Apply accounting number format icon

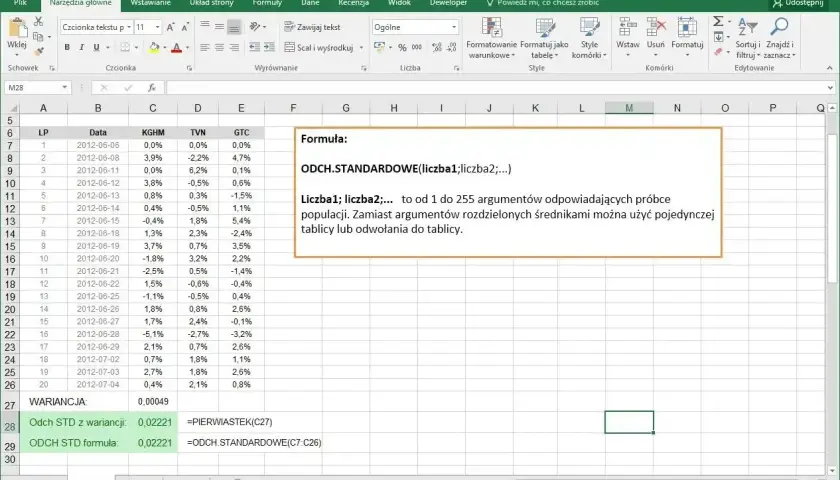coord(379,47)
